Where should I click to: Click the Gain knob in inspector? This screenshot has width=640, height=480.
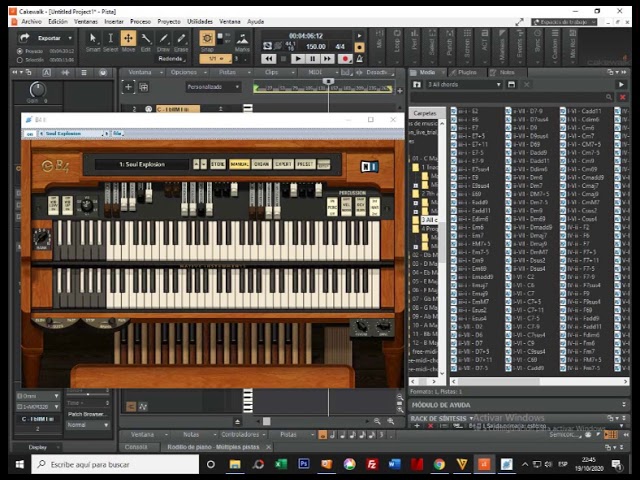38,89
